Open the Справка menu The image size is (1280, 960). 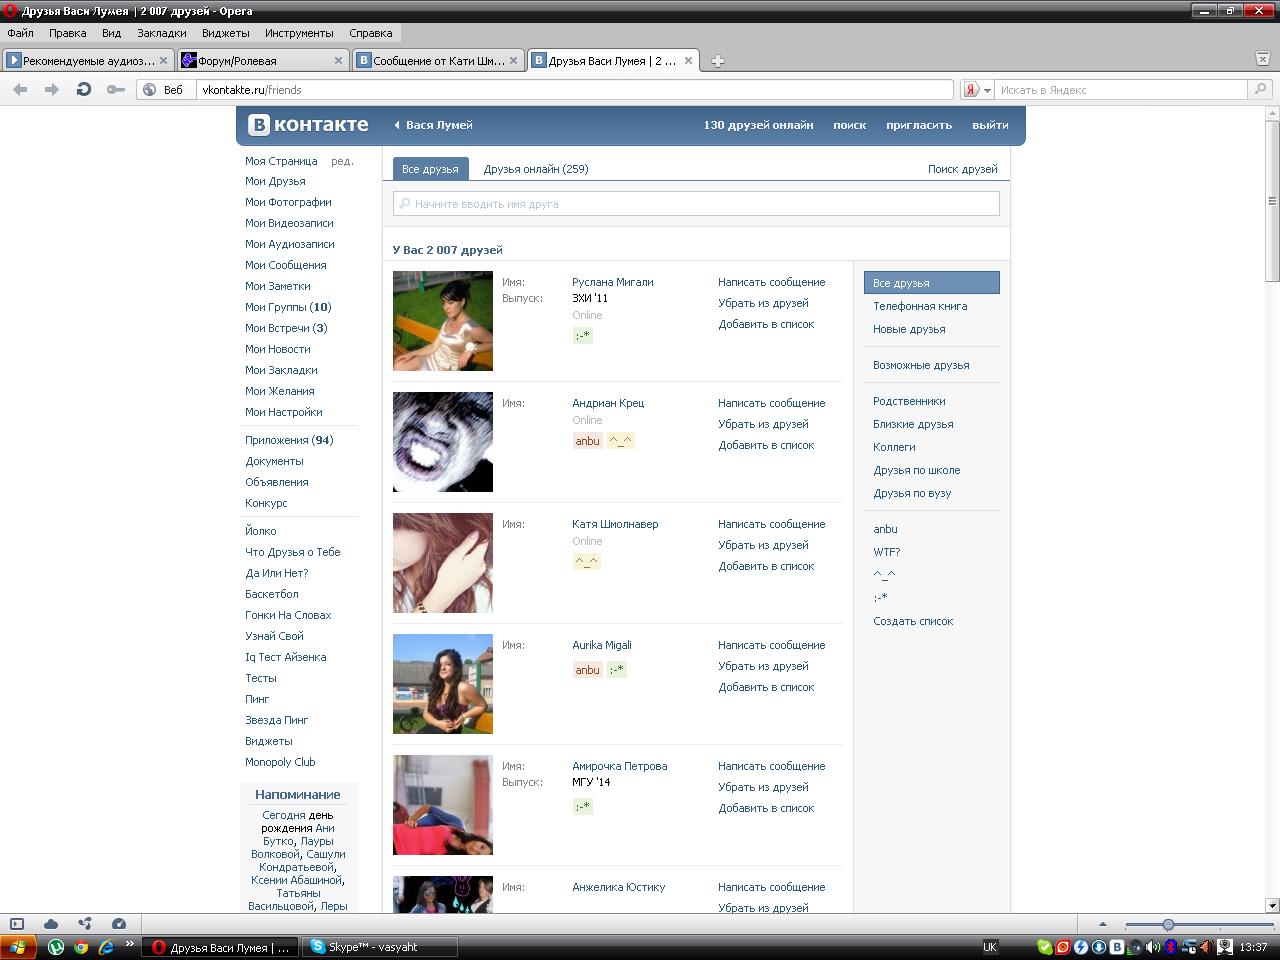370,33
